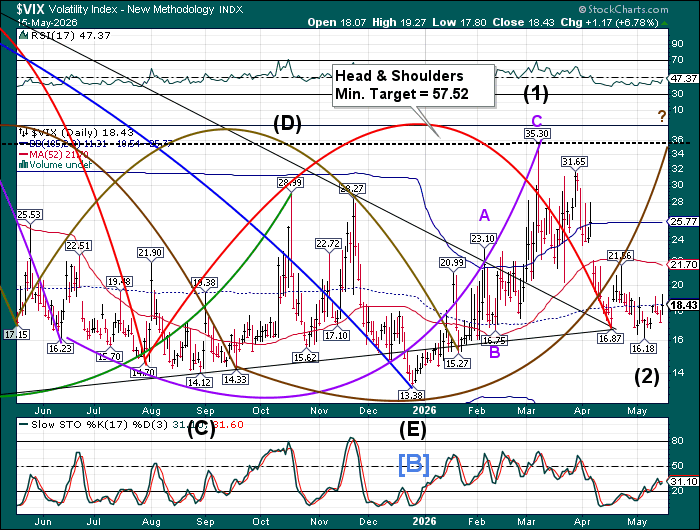The height and width of the screenshot is (530, 700).
Task: Click the blue [B] wave label
Action: tap(414, 464)
